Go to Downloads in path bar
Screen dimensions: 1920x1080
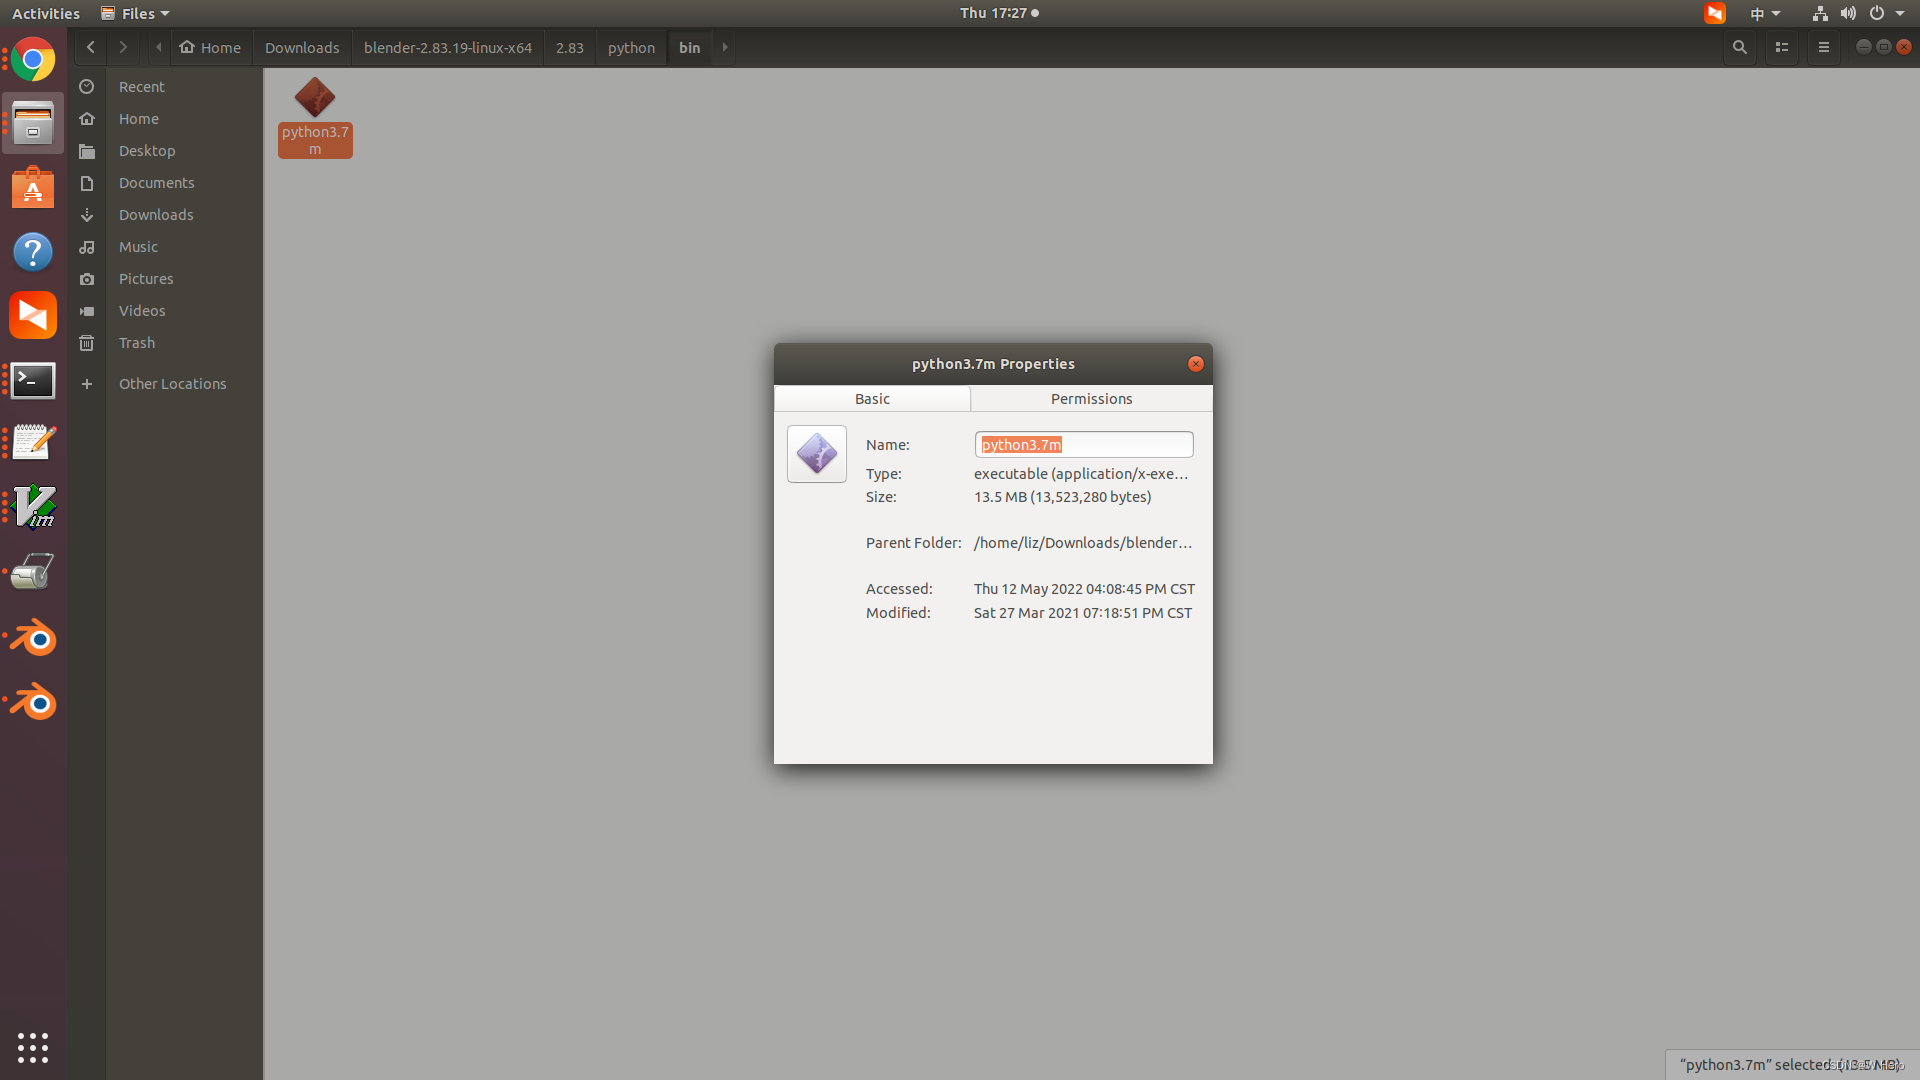tap(302, 47)
